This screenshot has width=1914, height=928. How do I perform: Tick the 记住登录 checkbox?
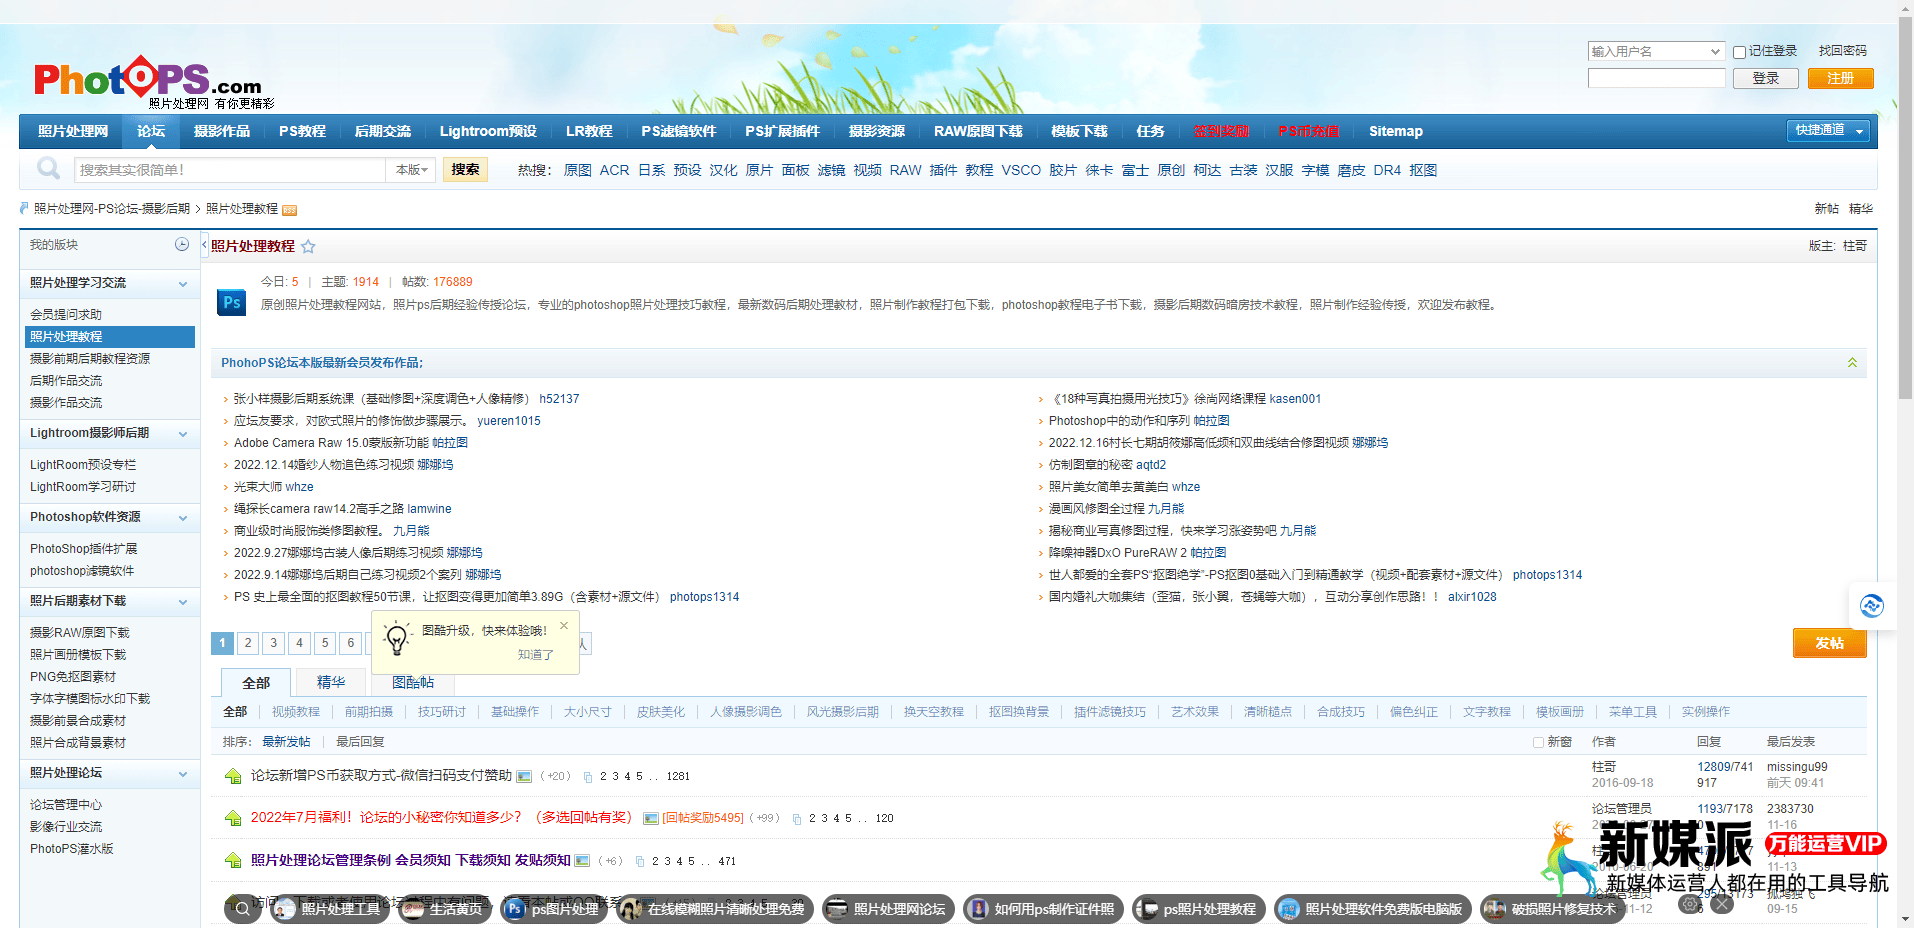click(x=1739, y=52)
